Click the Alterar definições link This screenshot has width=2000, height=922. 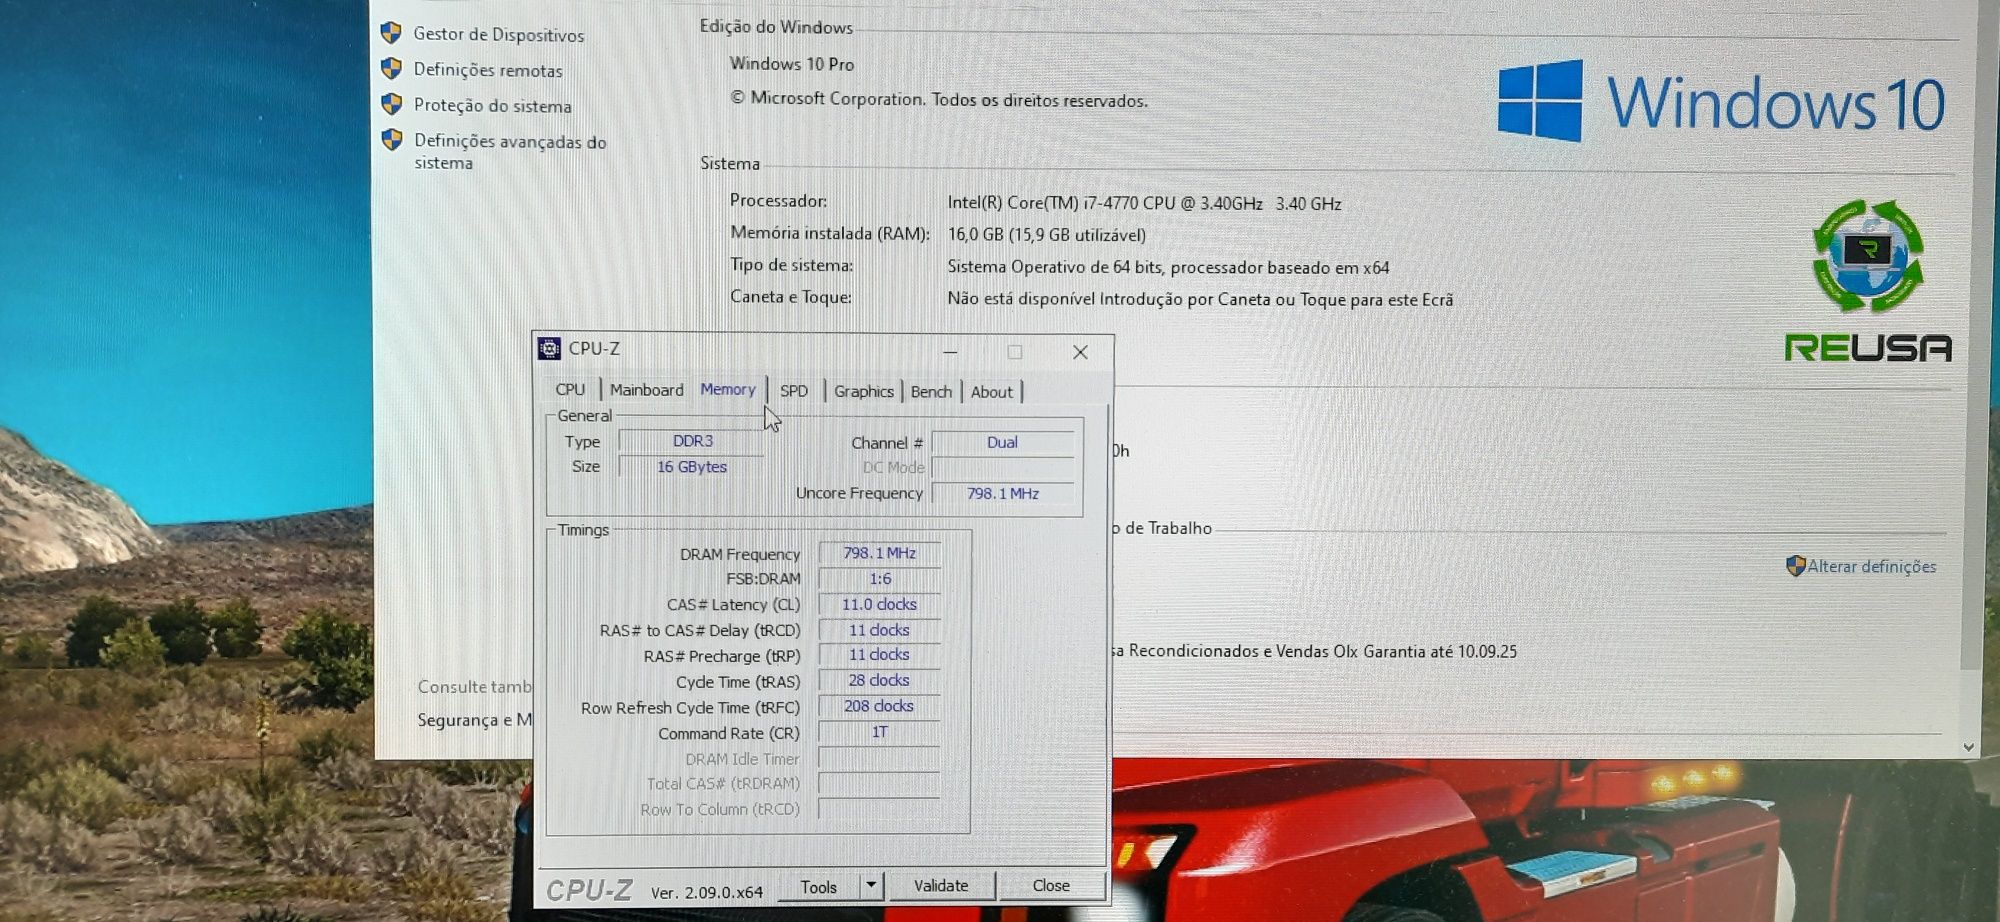click(1872, 567)
